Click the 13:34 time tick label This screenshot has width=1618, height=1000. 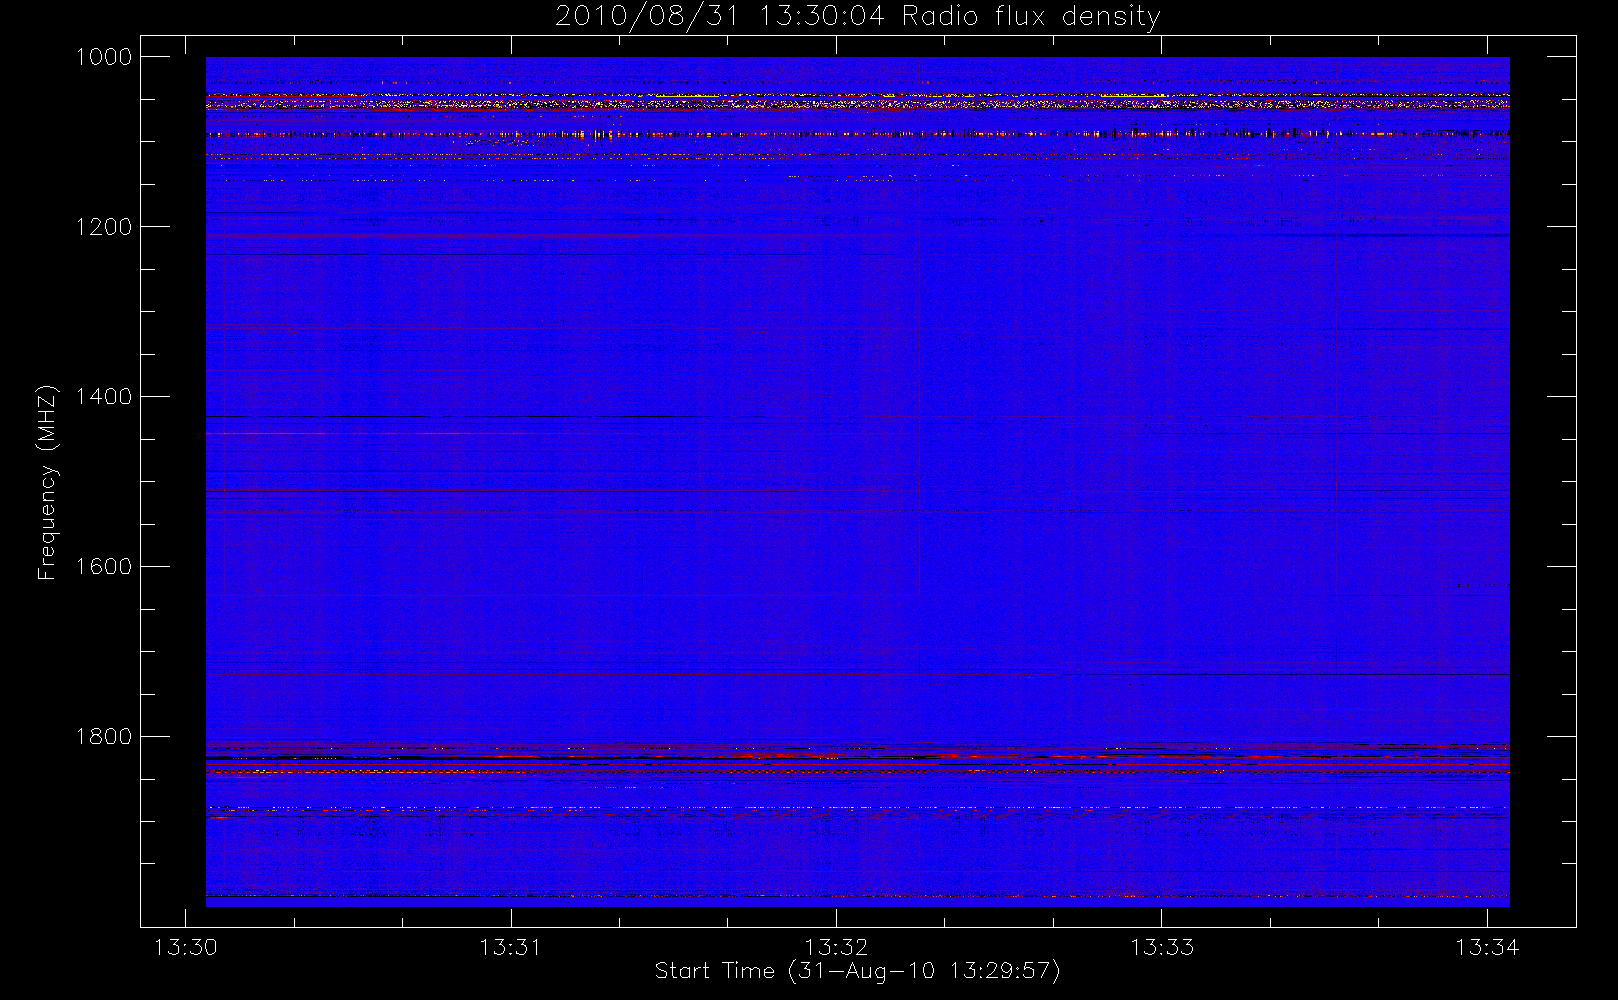pyautogui.click(x=1487, y=947)
